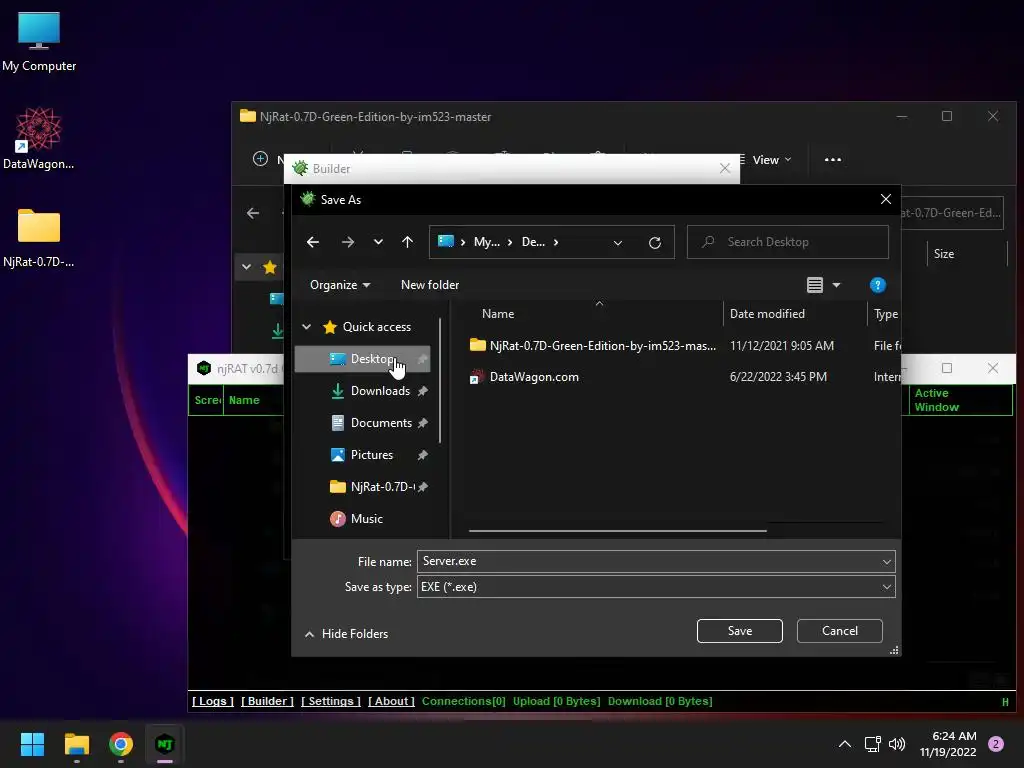
Task: Click New plus icon in File Explorer
Action: click(261, 159)
